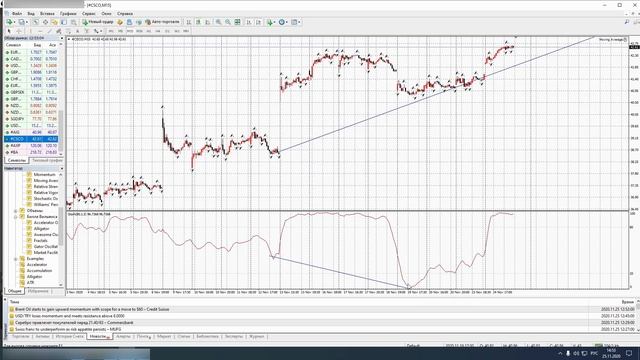
Task: Select the crosshair tool
Action: coord(18,31)
